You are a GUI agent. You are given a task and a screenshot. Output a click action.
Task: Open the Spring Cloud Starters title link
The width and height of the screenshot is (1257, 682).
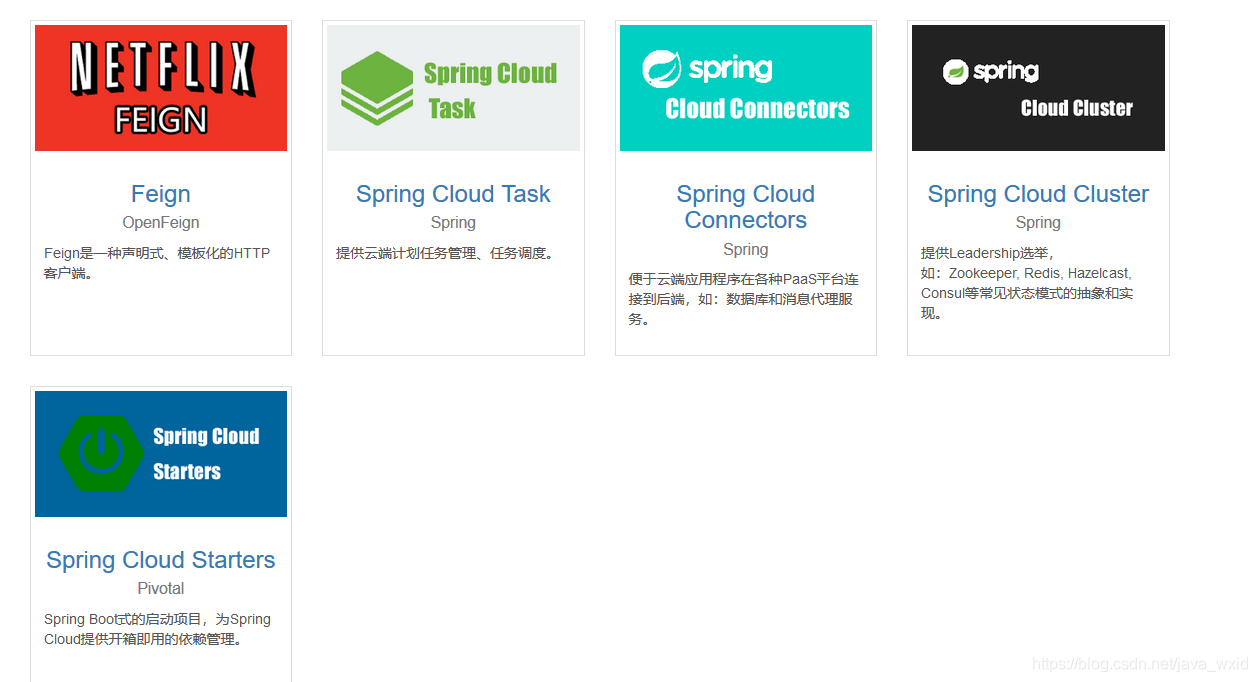[161, 560]
